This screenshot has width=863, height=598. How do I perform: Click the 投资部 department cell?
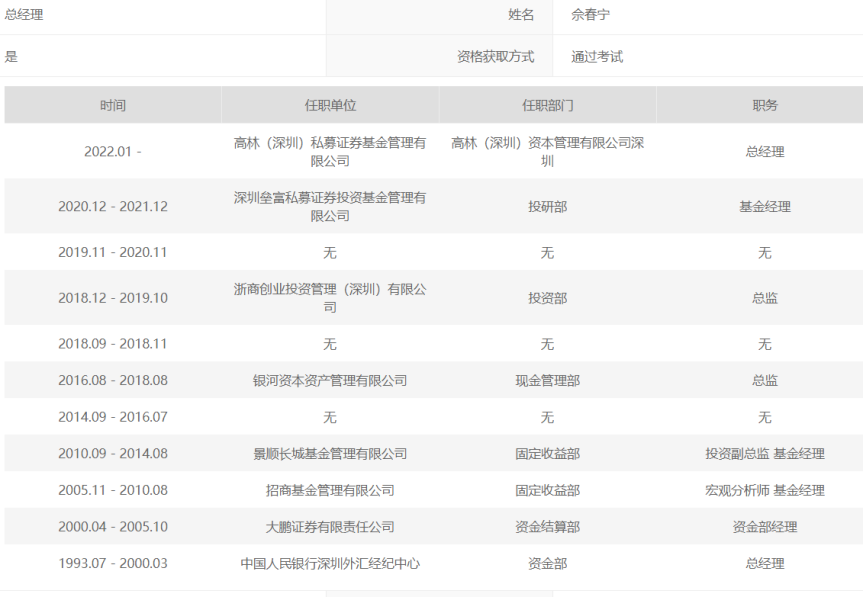pyautogui.click(x=548, y=298)
